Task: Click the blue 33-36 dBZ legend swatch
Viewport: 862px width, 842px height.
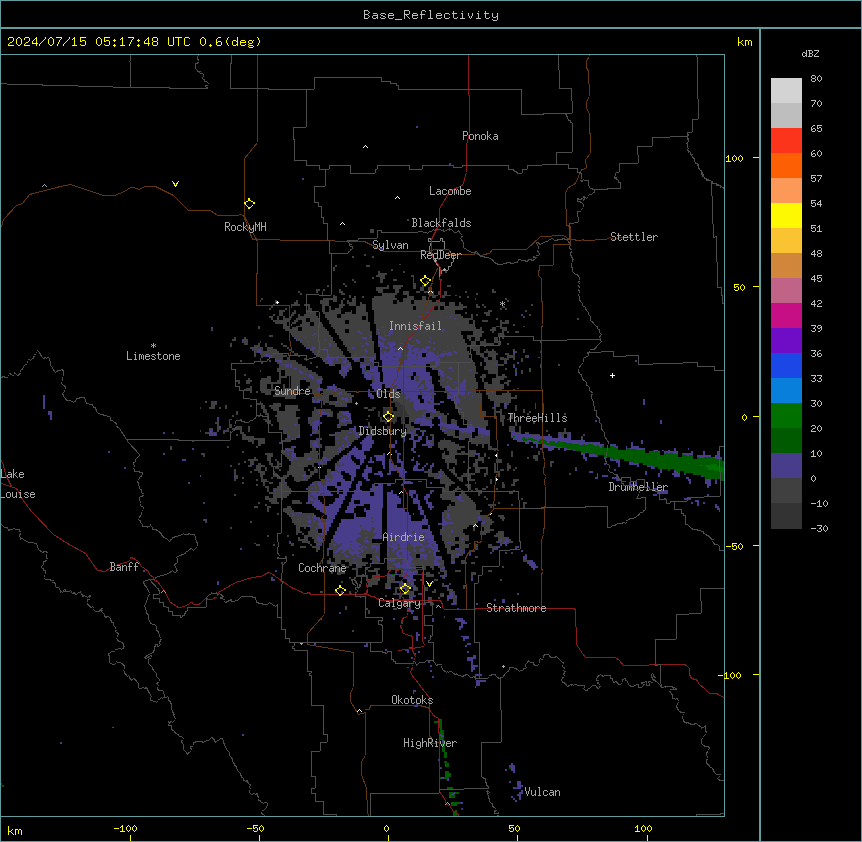Action: point(786,366)
